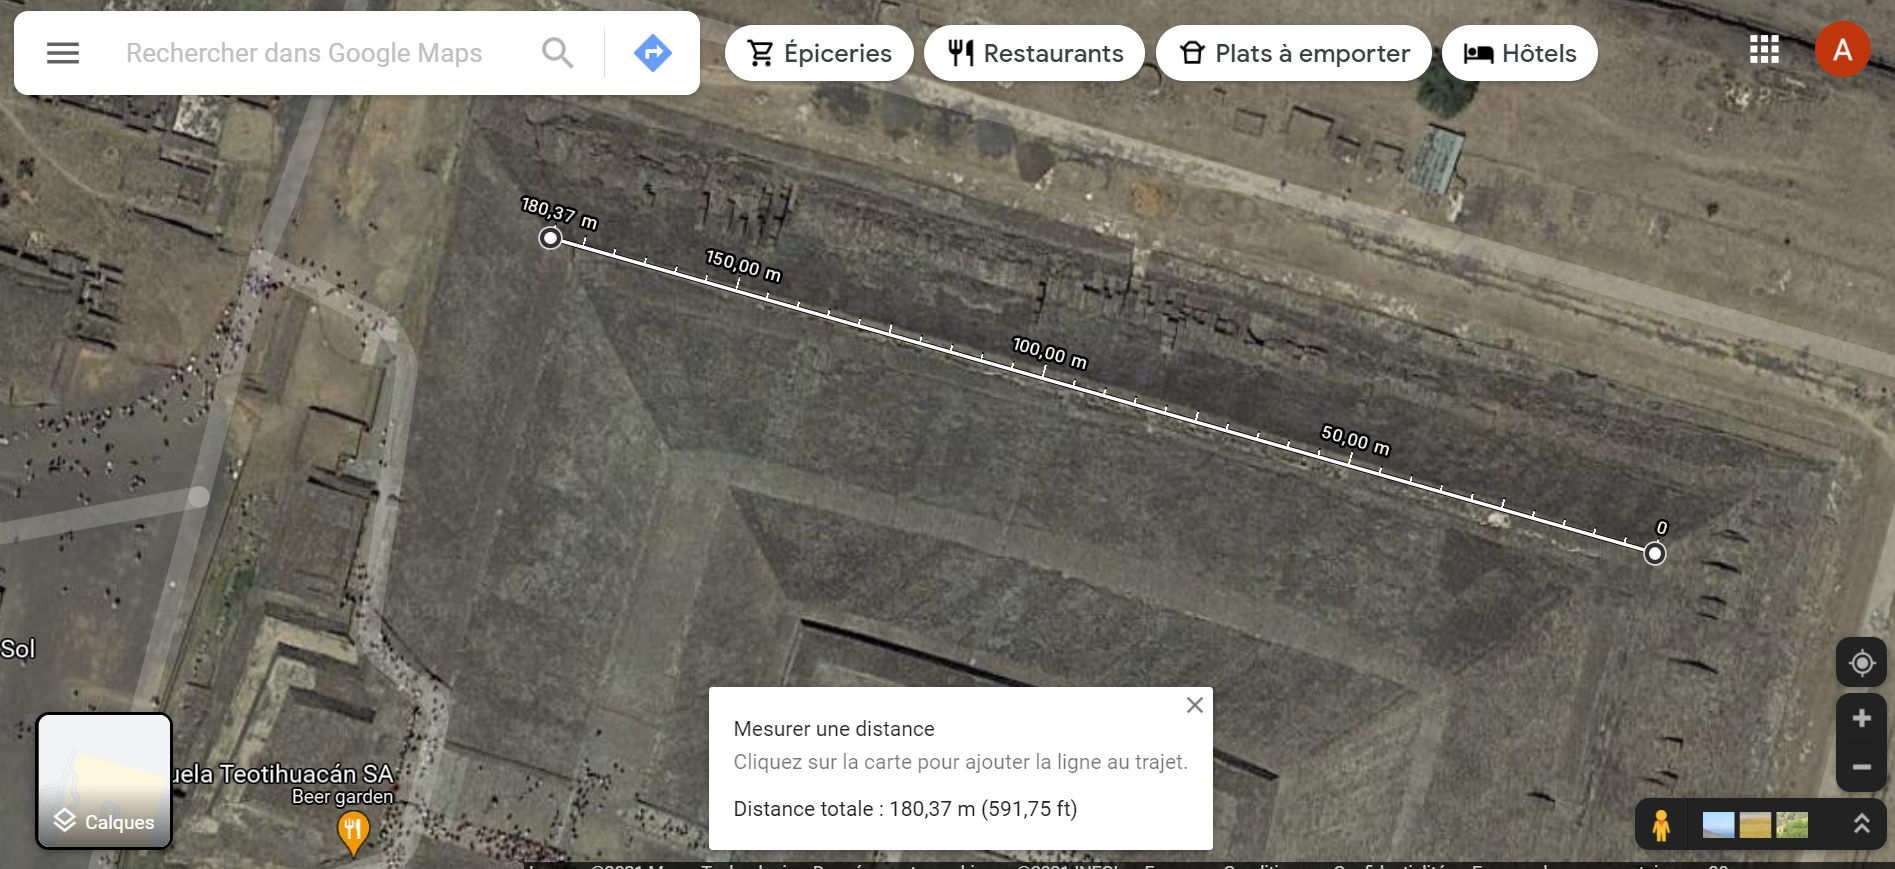Select the Restaurants category chip

pos(1034,53)
